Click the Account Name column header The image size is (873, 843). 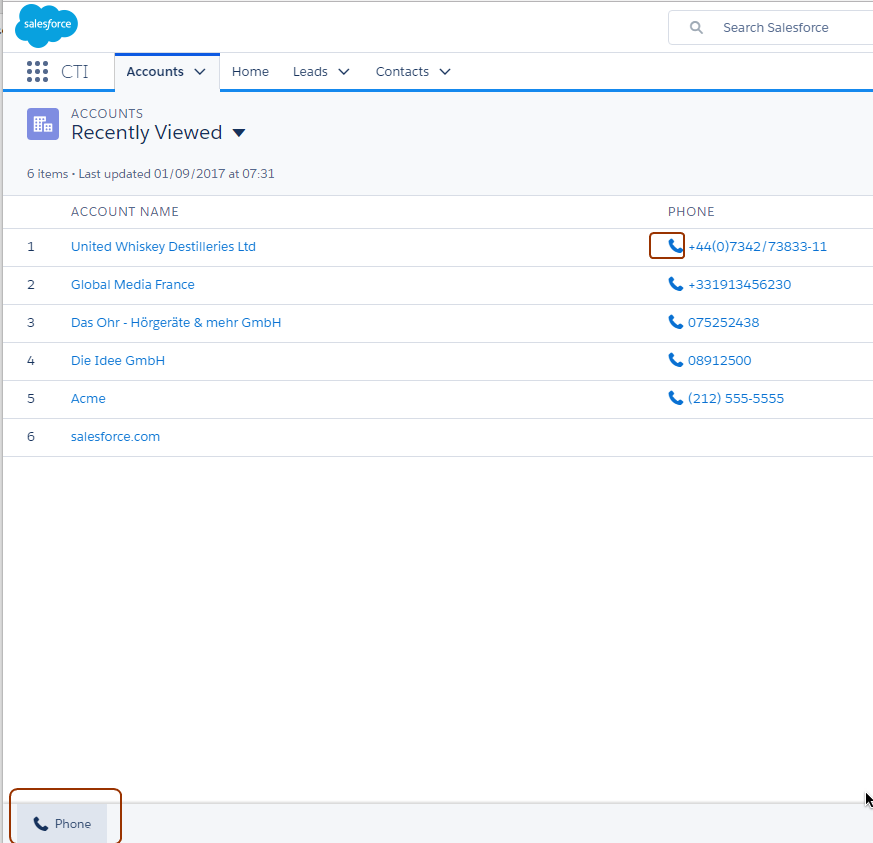coord(125,212)
